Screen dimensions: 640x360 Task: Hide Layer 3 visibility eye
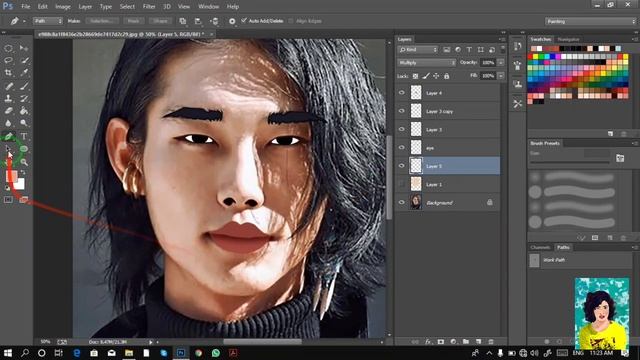[x=402, y=129]
